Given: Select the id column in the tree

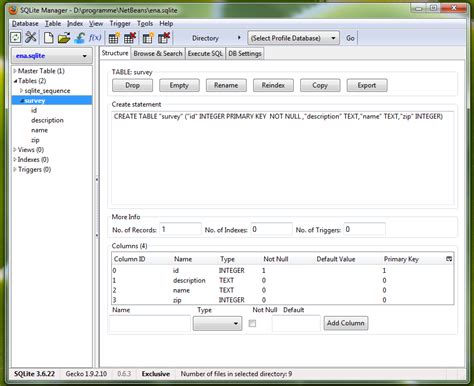Looking at the screenshot, I should (x=34, y=110).
